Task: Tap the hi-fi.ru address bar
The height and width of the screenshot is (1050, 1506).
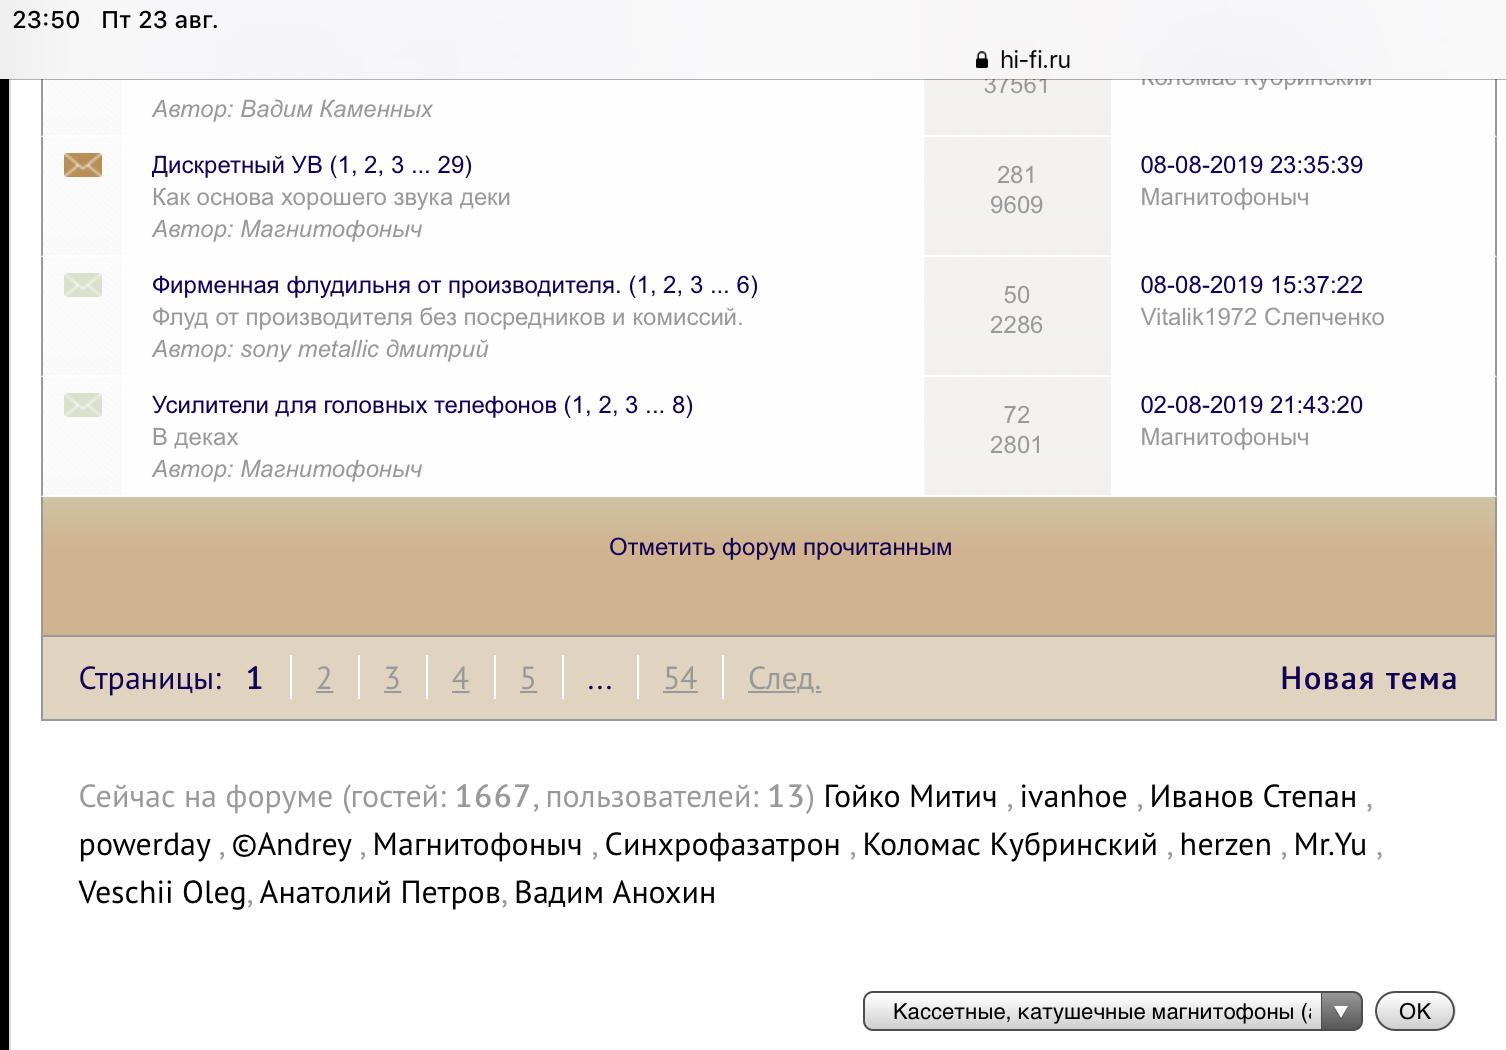Action: click(1034, 60)
